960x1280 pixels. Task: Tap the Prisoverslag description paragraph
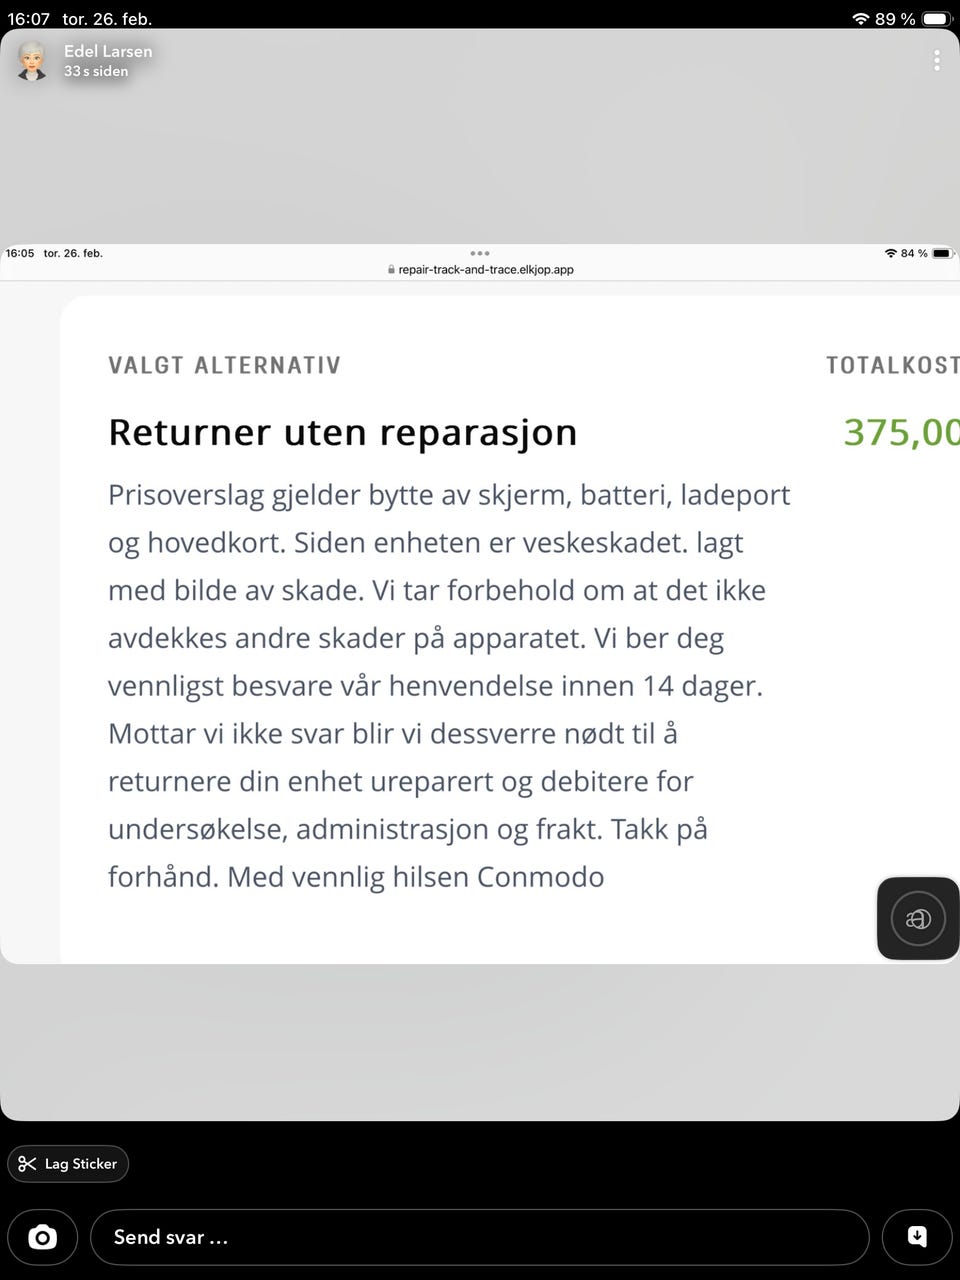coord(449,685)
